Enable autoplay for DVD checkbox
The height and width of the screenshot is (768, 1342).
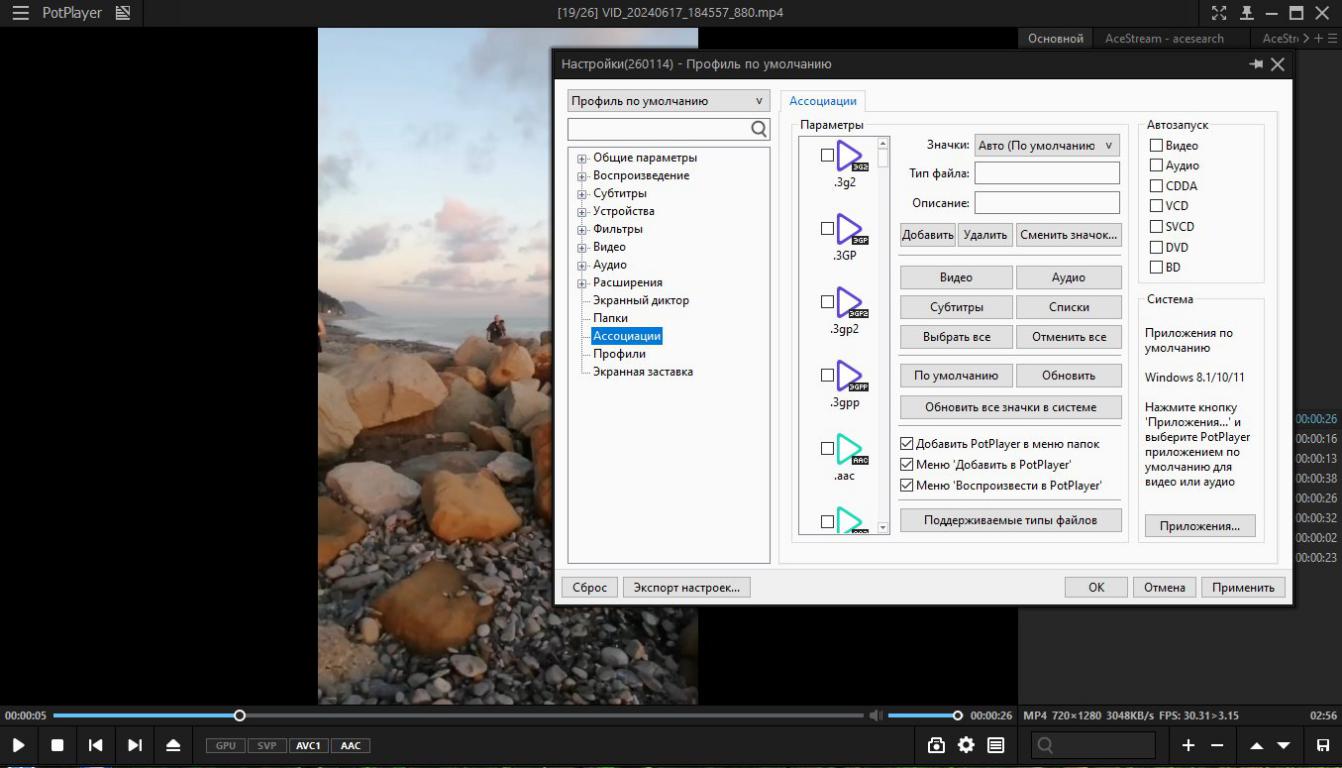pos(1157,247)
